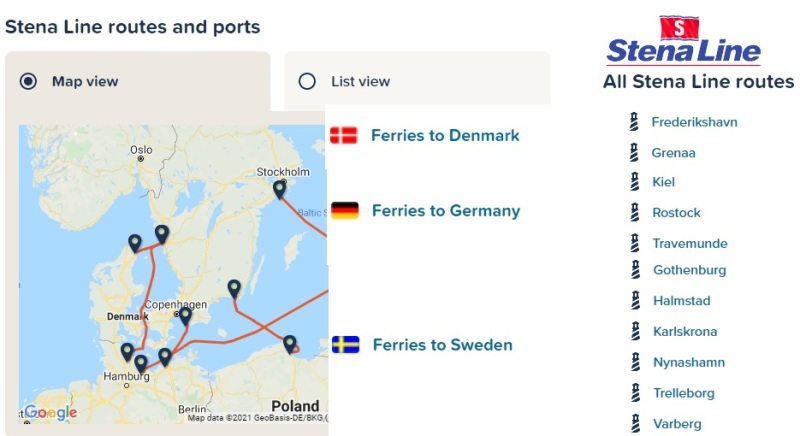Click the map pin on Poland's coast
This screenshot has height=436, width=800.
click(290, 344)
